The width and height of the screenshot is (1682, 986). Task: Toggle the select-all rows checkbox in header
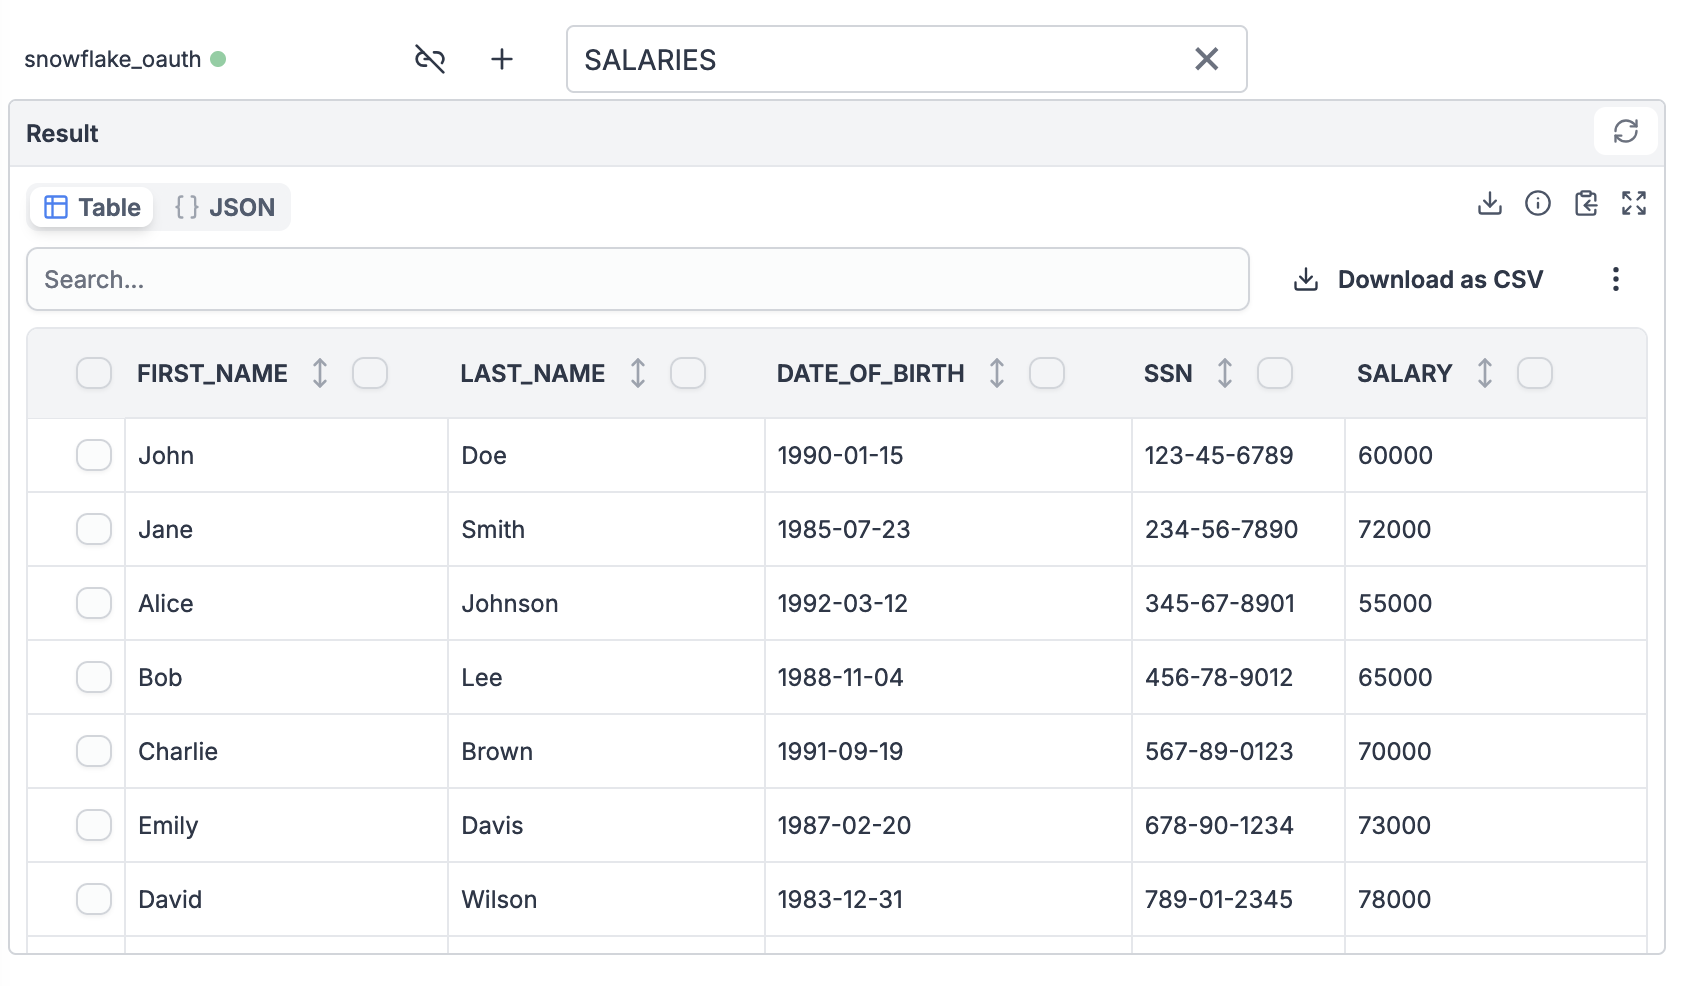(94, 374)
